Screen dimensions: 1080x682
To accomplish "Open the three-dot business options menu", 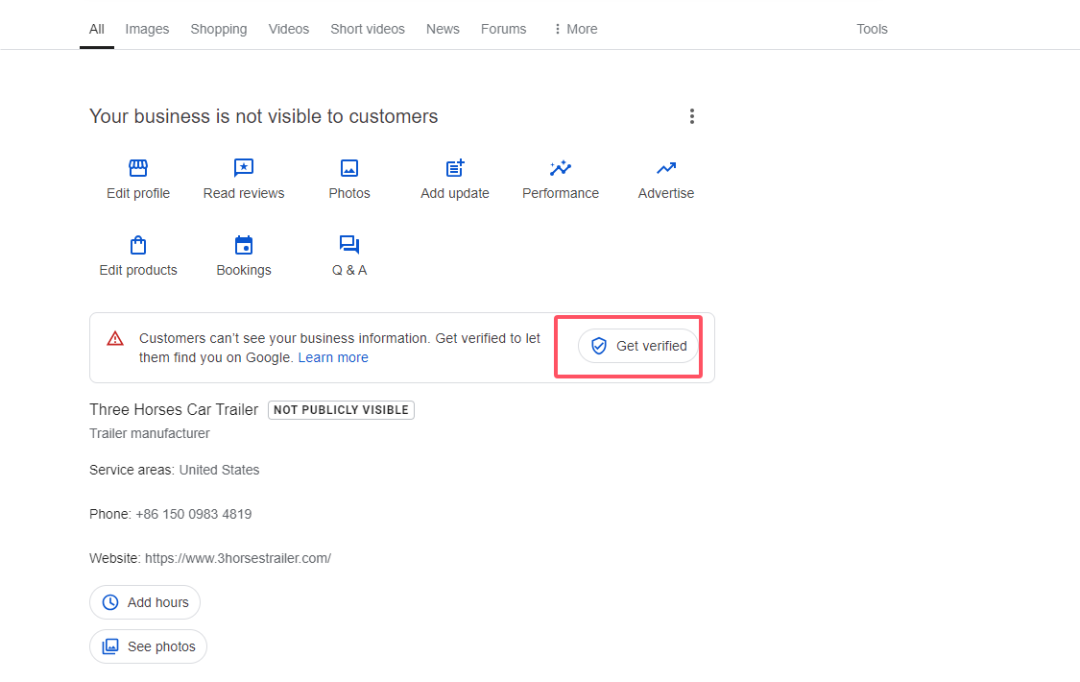I will pyautogui.click(x=691, y=117).
